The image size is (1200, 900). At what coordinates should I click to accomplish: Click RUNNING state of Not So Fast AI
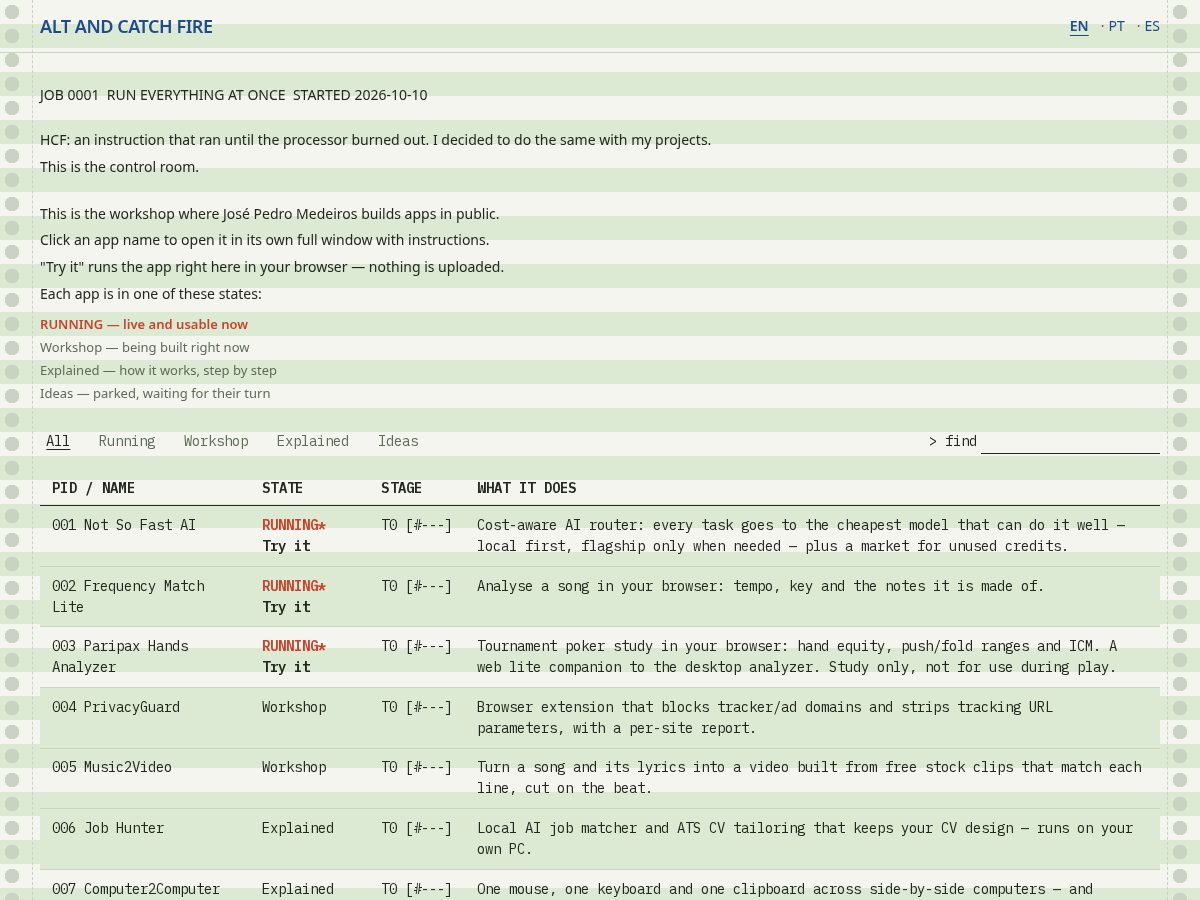coord(294,525)
